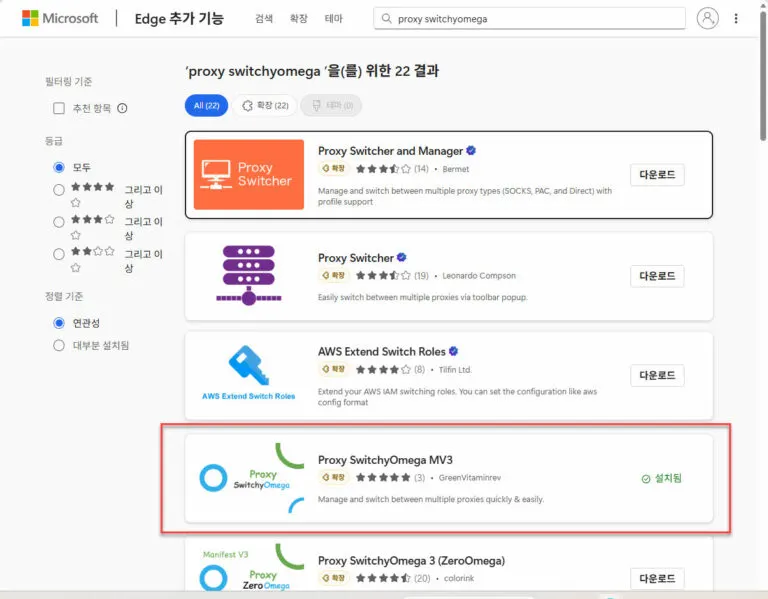Open the three-dot more options menu
Viewport: 768px width, 599px height.
[x=736, y=18]
